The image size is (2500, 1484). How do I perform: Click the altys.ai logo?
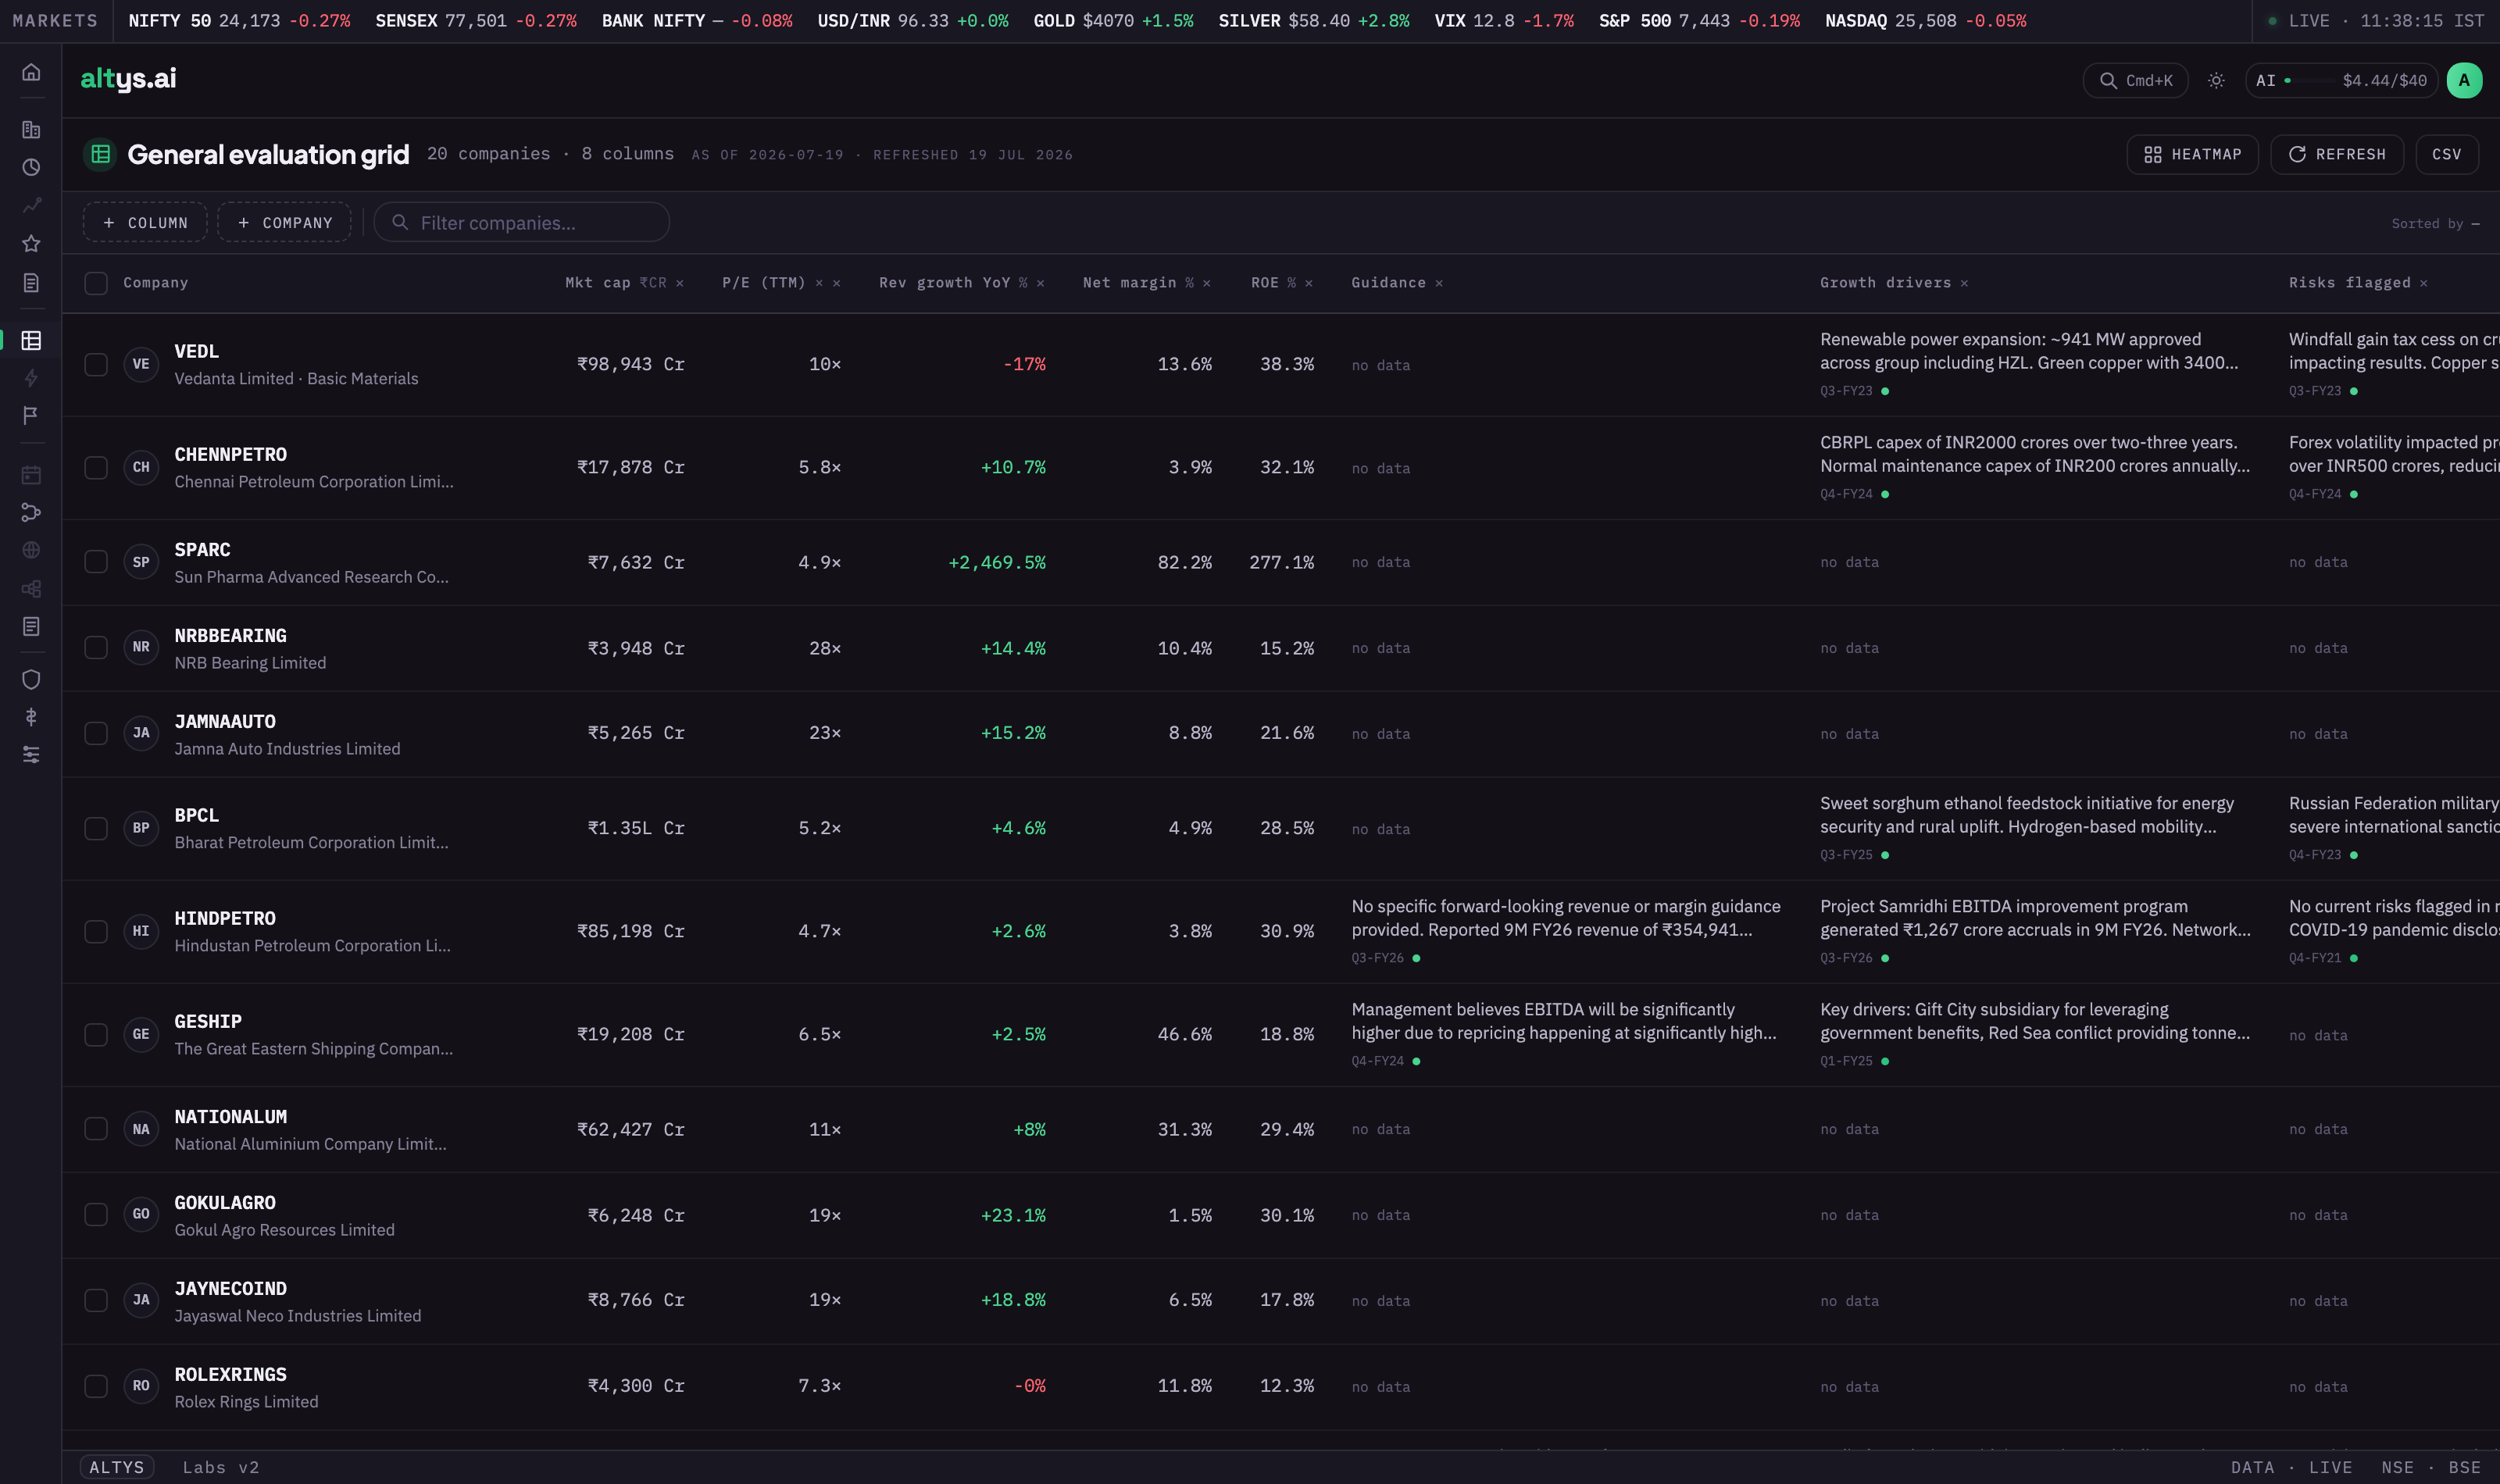[x=128, y=78]
